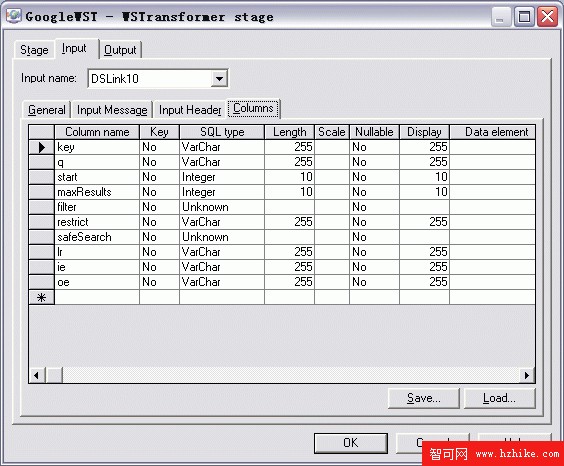Select the row marker arrow for key

[x=41, y=147]
